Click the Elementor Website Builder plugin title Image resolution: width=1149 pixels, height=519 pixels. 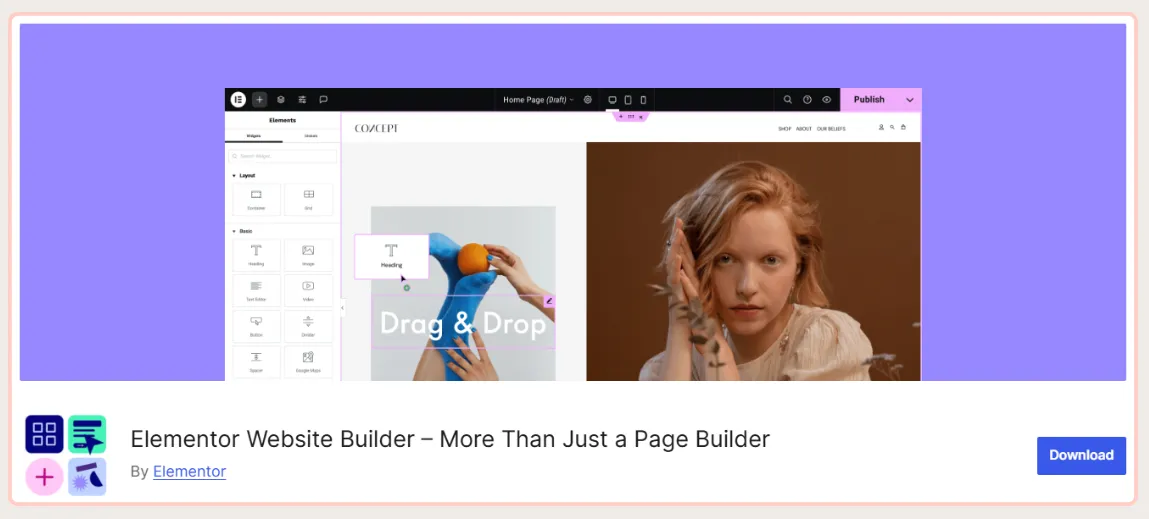(x=450, y=439)
